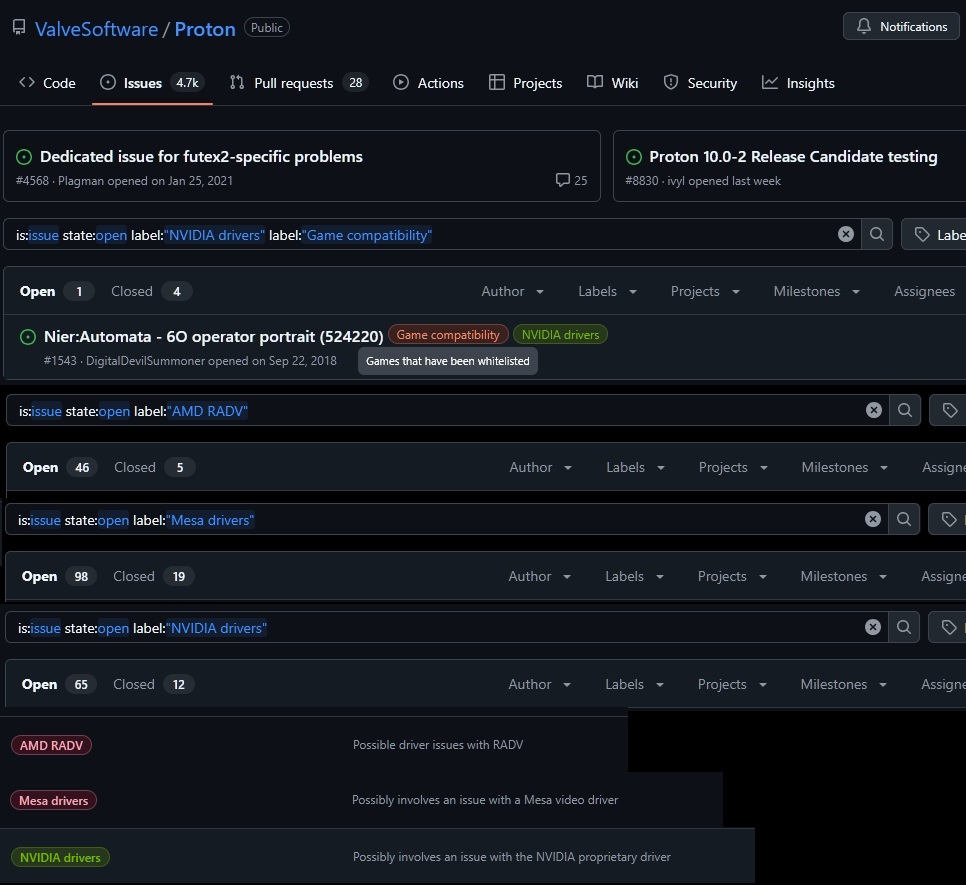Expand Projects dropdown in the Open 46 row
The image size is (966, 885).
click(x=733, y=467)
